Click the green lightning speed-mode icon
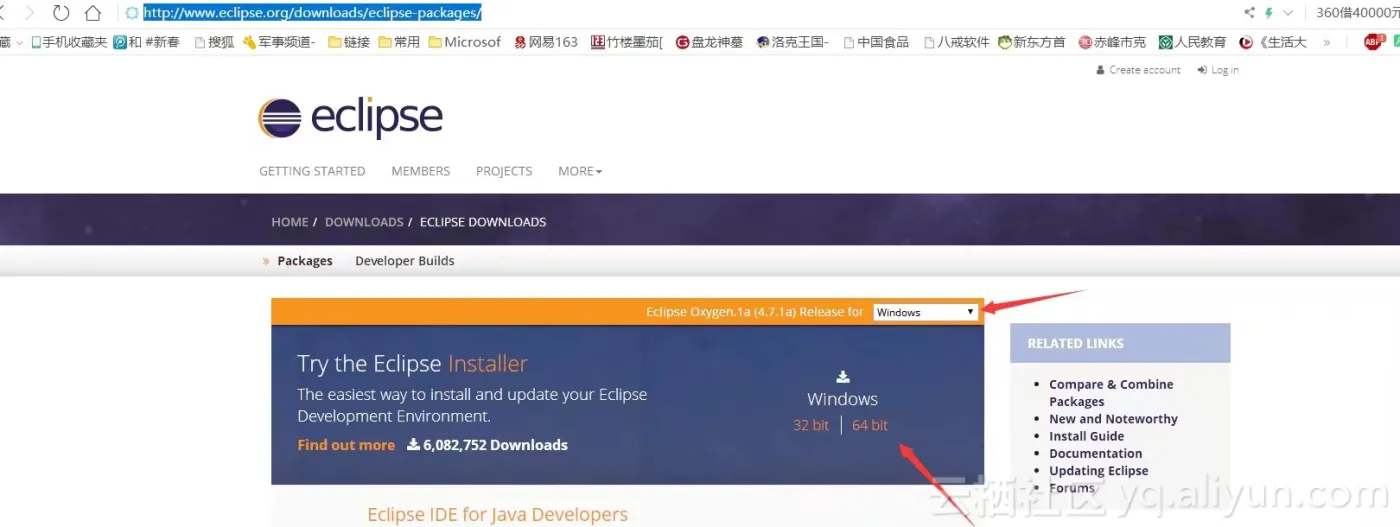The height and width of the screenshot is (527, 1400). coord(1269,13)
